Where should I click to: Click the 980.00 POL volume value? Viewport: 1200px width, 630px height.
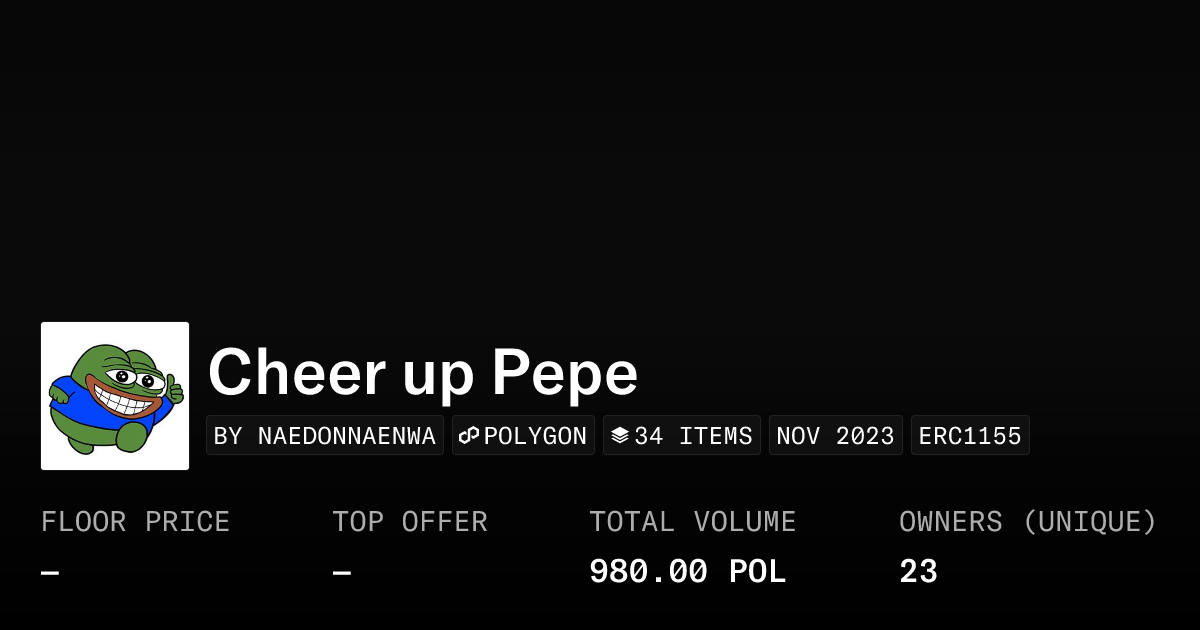(x=687, y=572)
